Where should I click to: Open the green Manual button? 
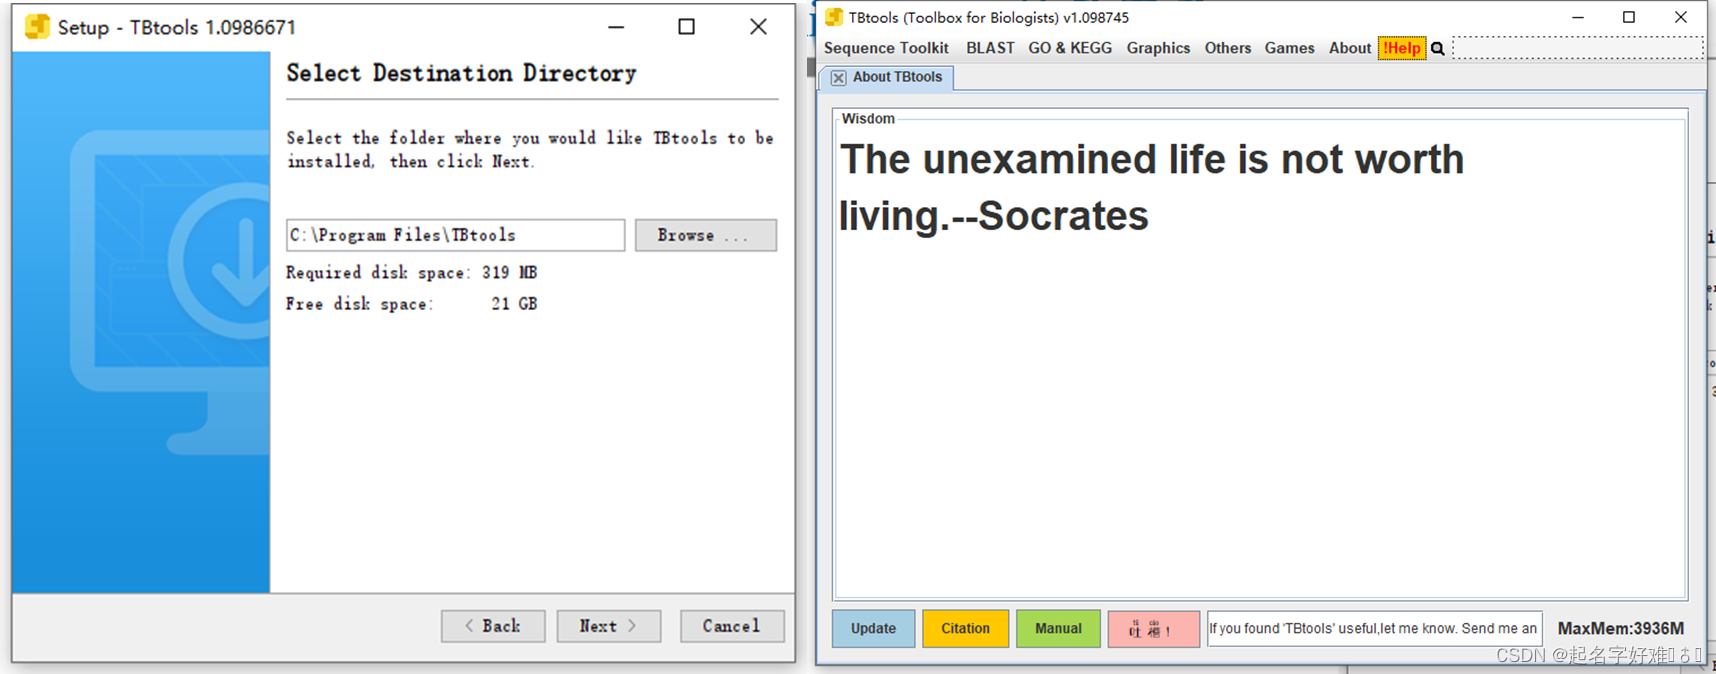(x=1058, y=629)
